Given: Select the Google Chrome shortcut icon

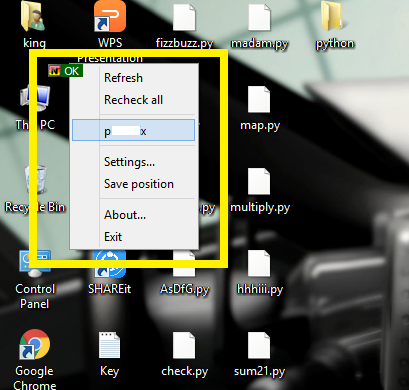Looking at the screenshot, I should pos(35,345).
